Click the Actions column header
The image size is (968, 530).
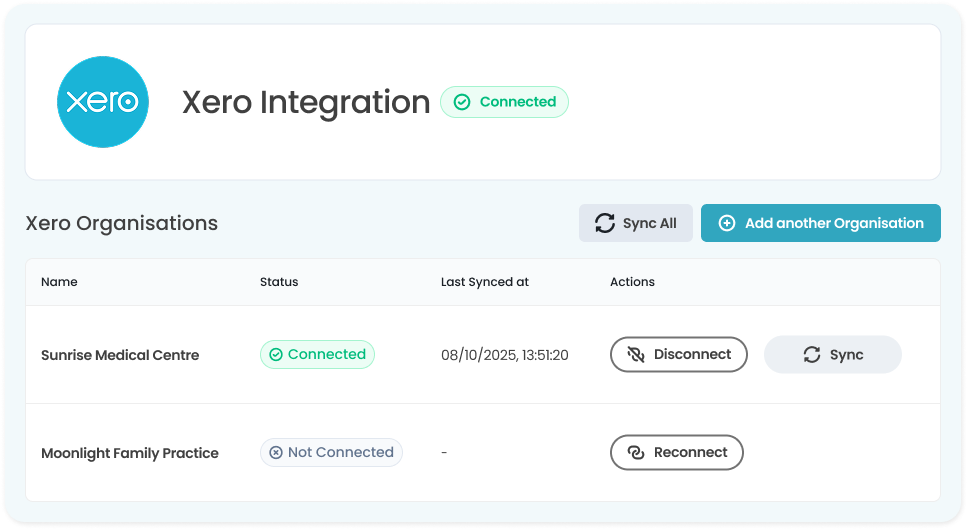(632, 282)
